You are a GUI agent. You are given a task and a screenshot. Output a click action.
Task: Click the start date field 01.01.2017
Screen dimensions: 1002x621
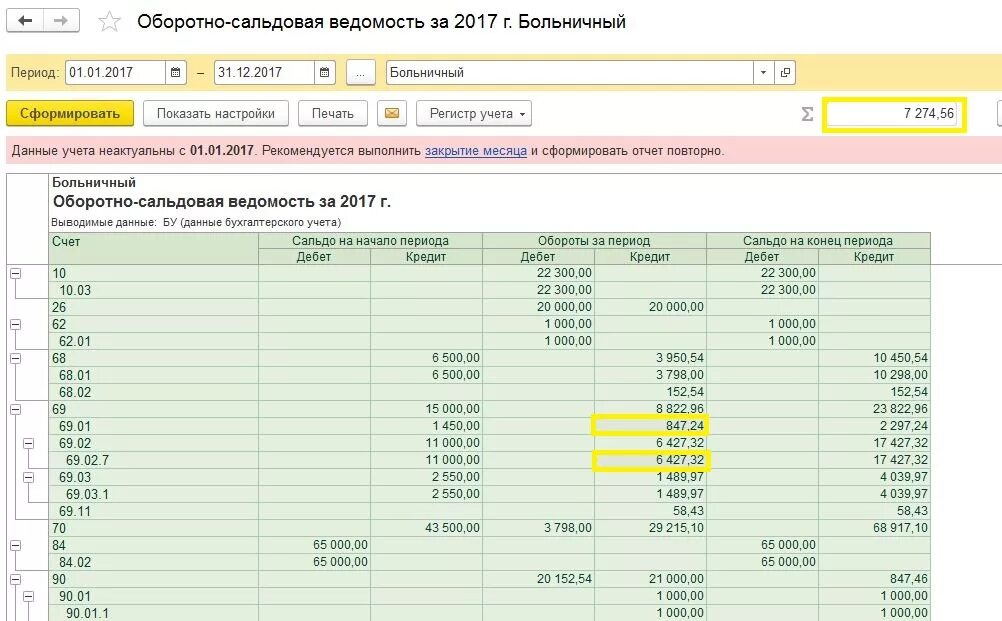click(x=115, y=72)
